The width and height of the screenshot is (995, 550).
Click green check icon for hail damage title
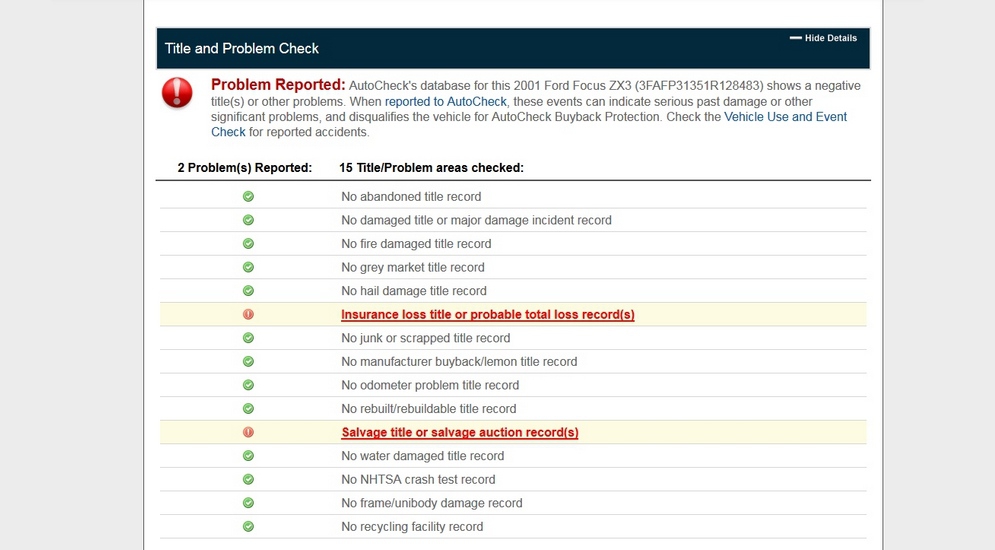(x=248, y=291)
